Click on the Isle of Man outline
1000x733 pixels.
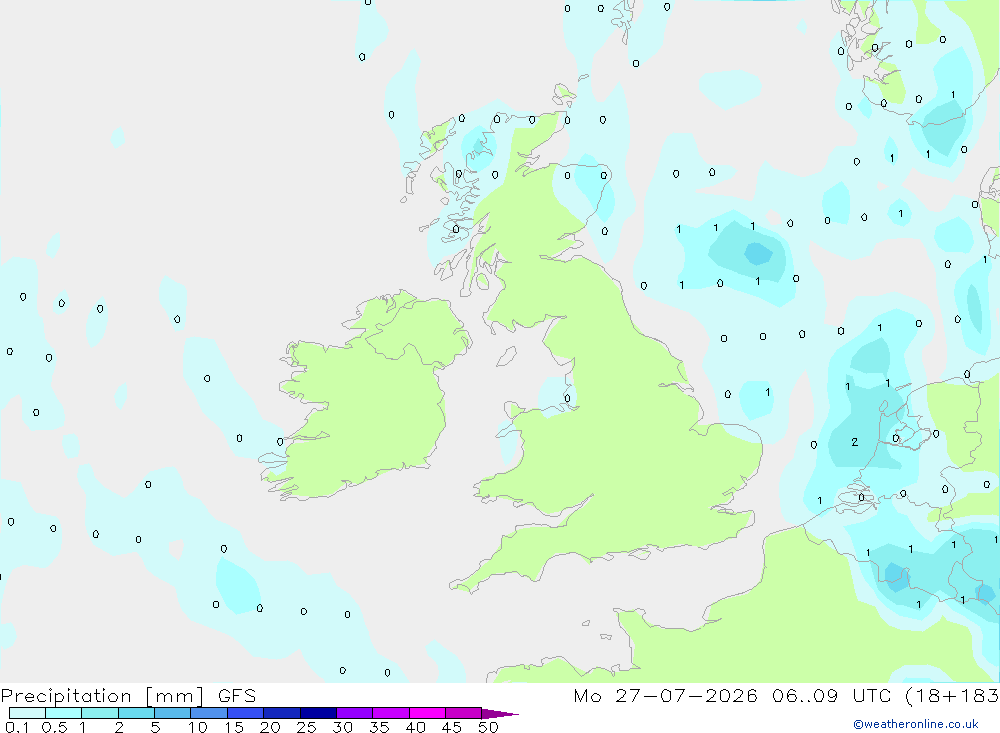[506, 356]
